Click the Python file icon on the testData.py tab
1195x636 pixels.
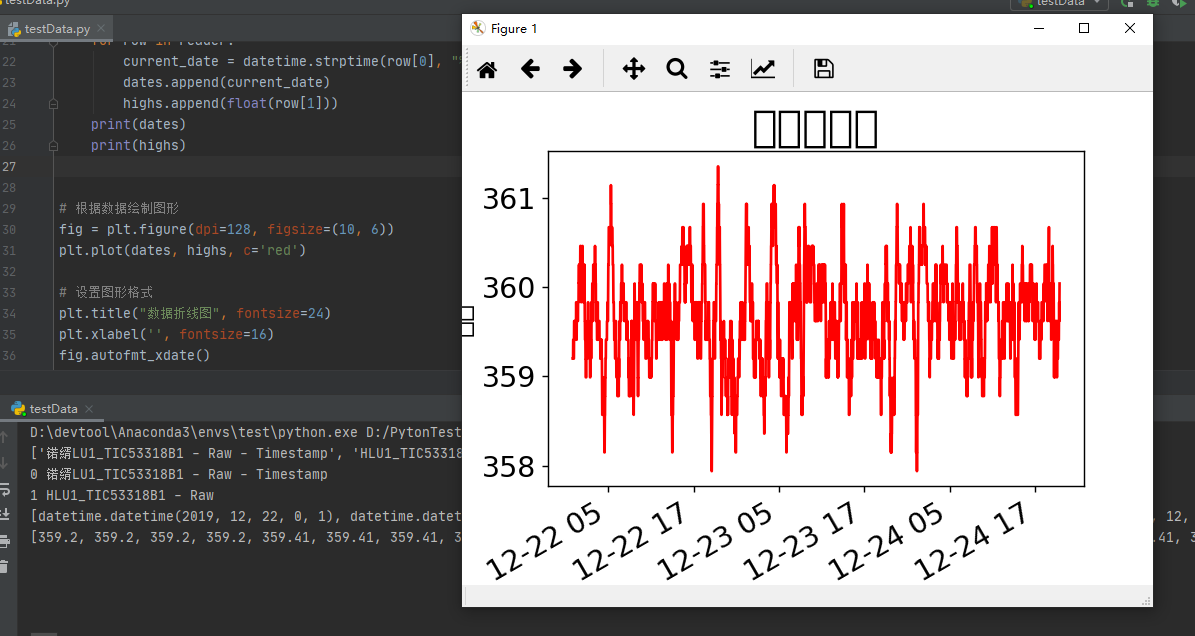pyautogui.click(x=14, y=29)
